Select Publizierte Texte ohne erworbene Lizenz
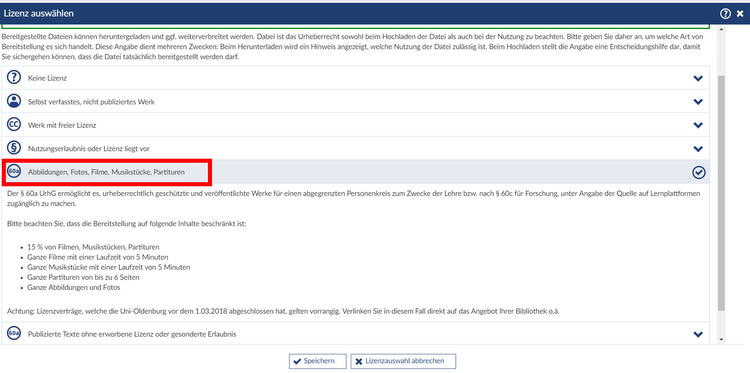Image resolution: width=750 pixels, height=373 pixels. click(355, 333)
